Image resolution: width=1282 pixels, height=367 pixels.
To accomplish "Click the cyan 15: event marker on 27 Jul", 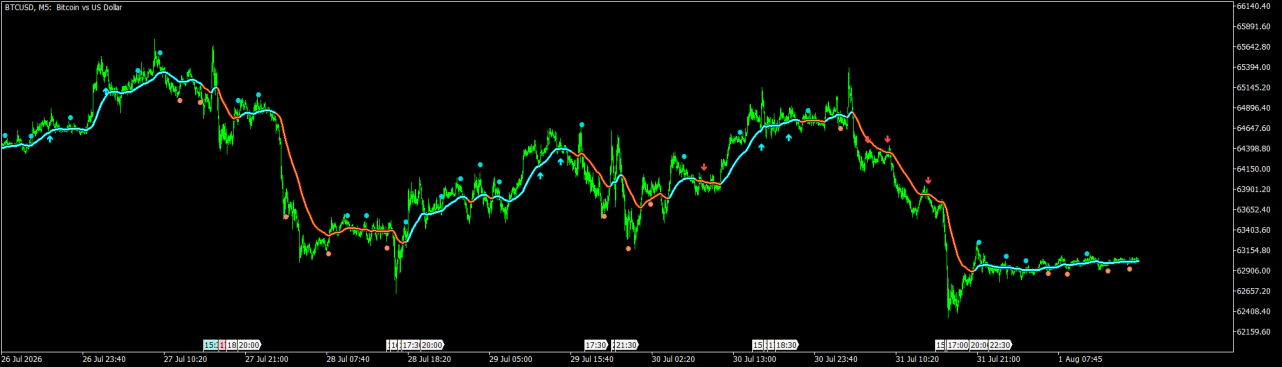I will click(211, 345).
